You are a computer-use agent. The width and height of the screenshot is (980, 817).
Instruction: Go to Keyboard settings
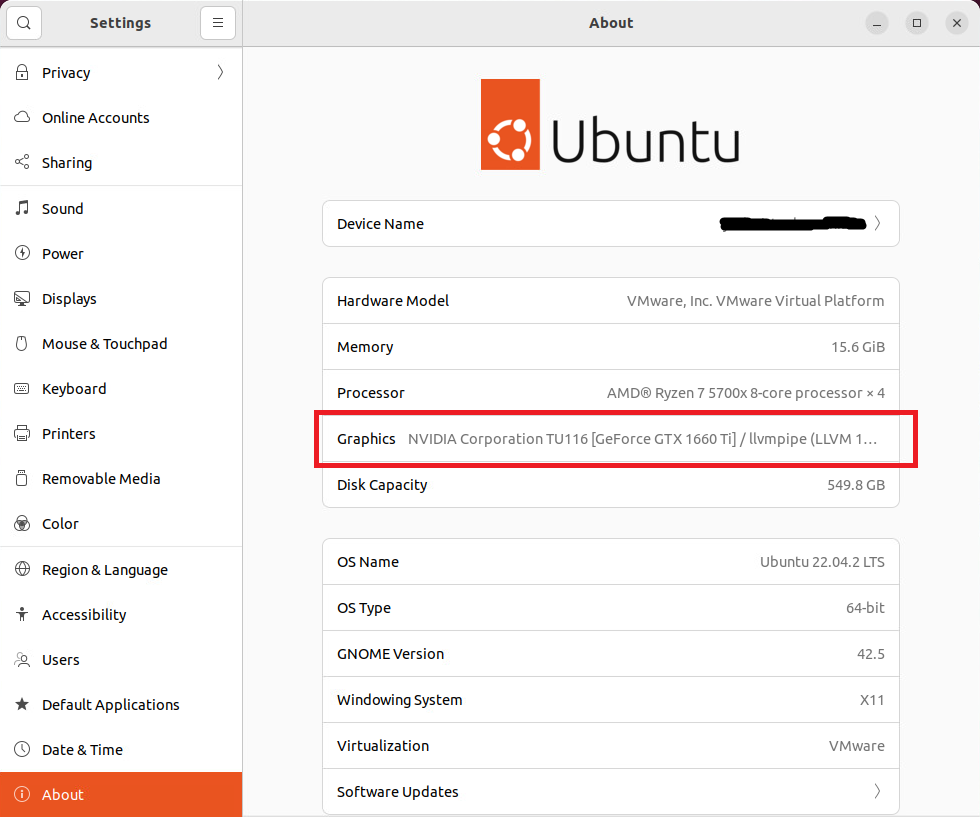click(x=121, y=389)
